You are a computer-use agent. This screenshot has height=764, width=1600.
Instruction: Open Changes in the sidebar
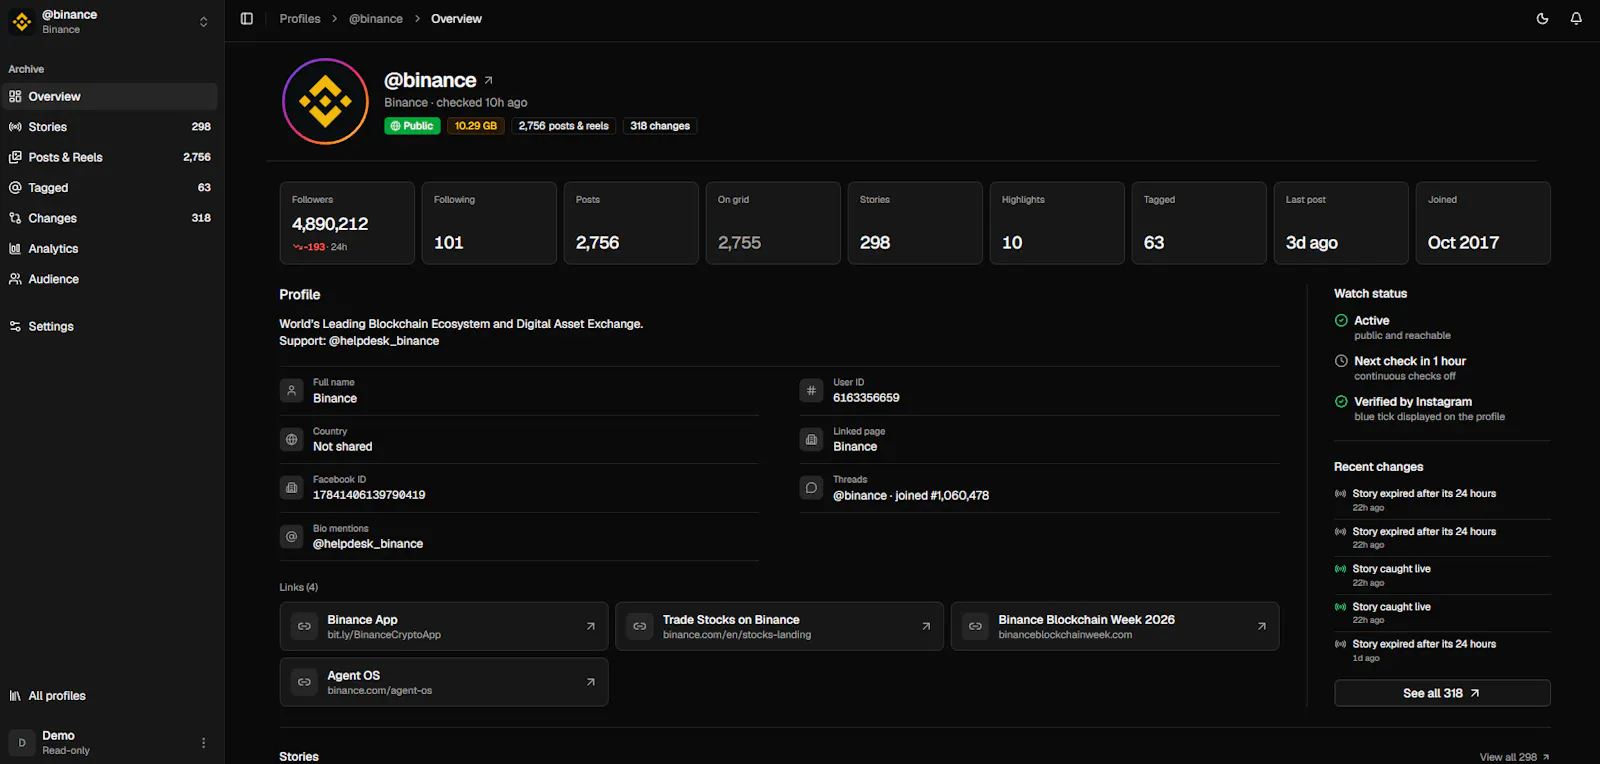click(x=110, y=218)
